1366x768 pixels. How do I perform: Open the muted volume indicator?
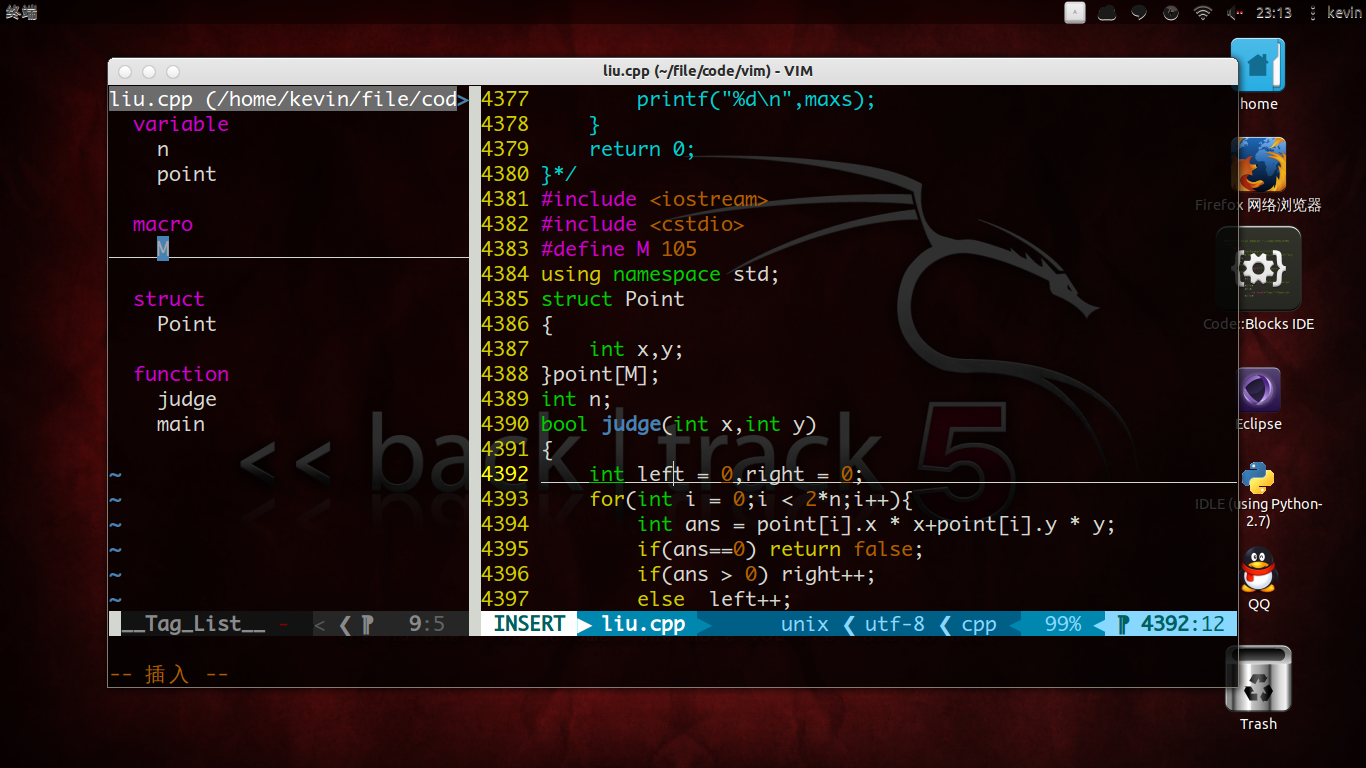1235,13
